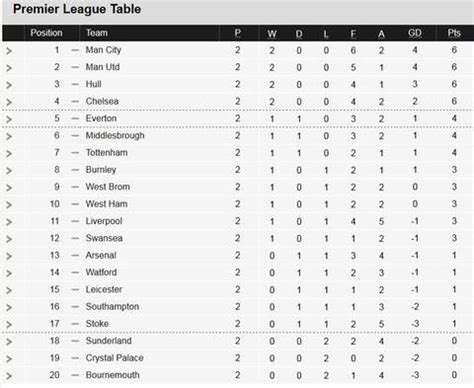Expand the Hull row chevron
This screenshot has height=388, width=474.
click(9, 85)
